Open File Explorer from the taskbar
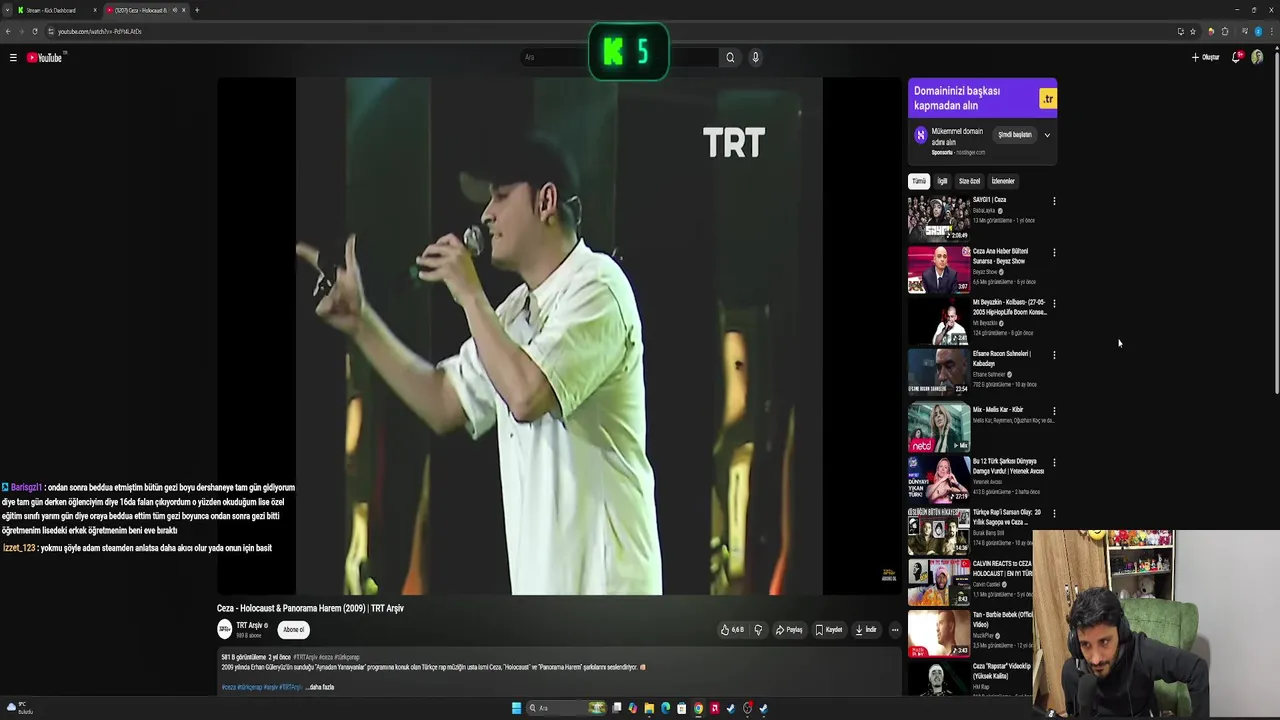This screenshot has width=1280, height=720. 649,708
